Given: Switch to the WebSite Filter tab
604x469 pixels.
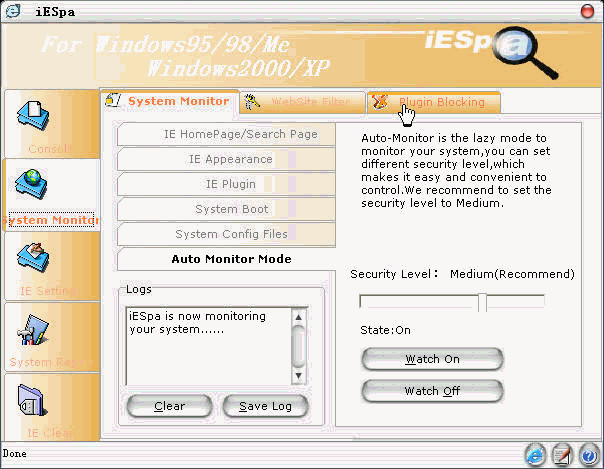Looking at the screenshot, I should click(x=302, y=102).
